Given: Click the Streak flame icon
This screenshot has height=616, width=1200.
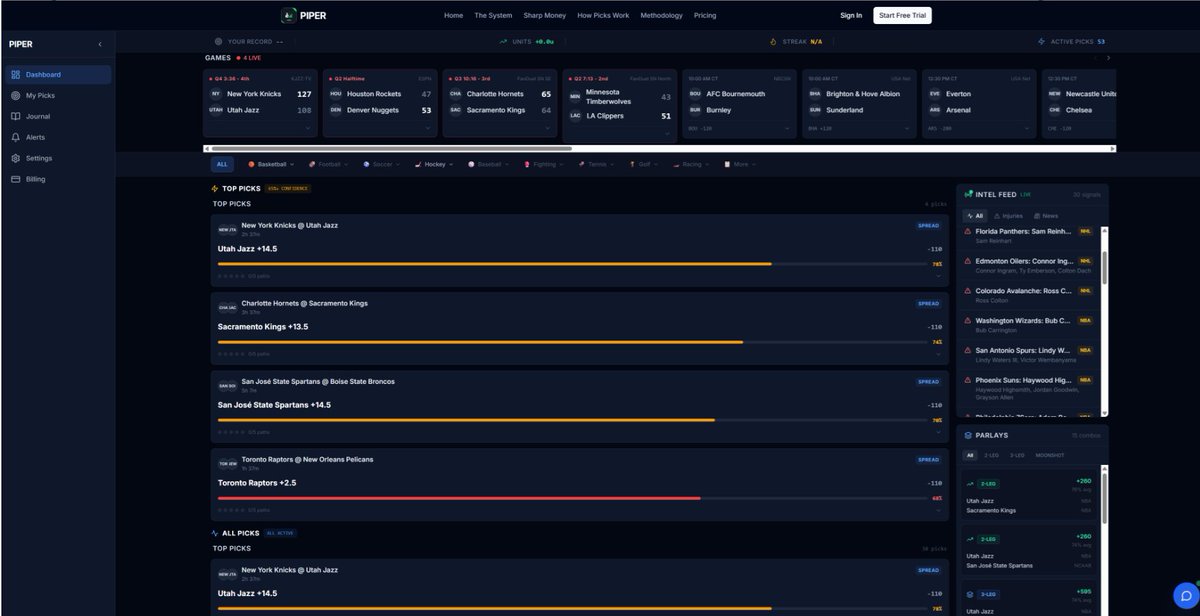Looking at the screenshot, I should (x=773, y=42).
